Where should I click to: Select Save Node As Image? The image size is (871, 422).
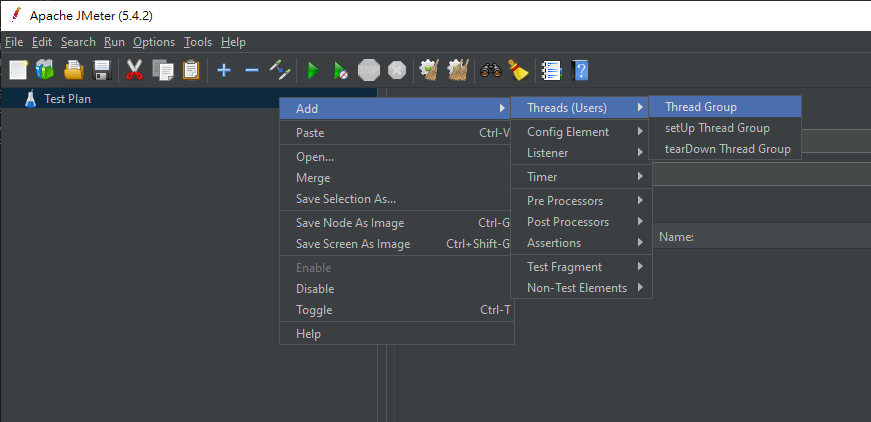[x=397, y=223]
